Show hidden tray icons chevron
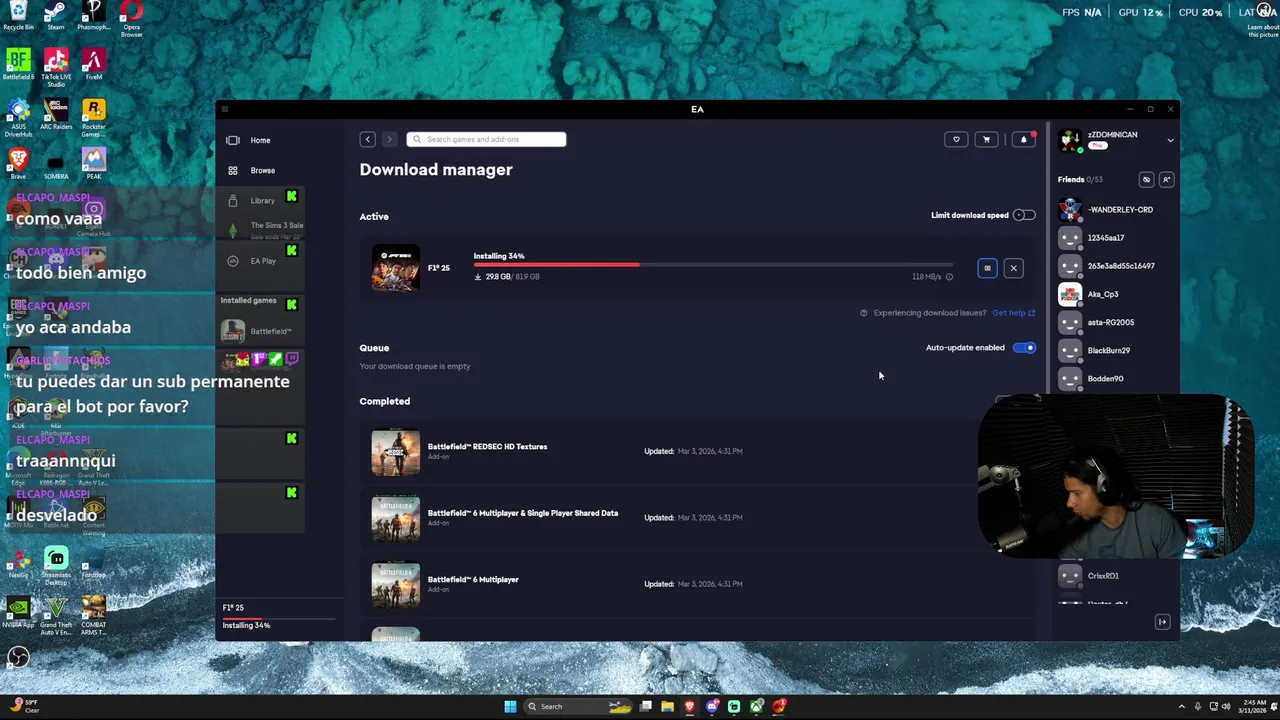Viewport: 1280px width, 720px height. [1181, 707]
